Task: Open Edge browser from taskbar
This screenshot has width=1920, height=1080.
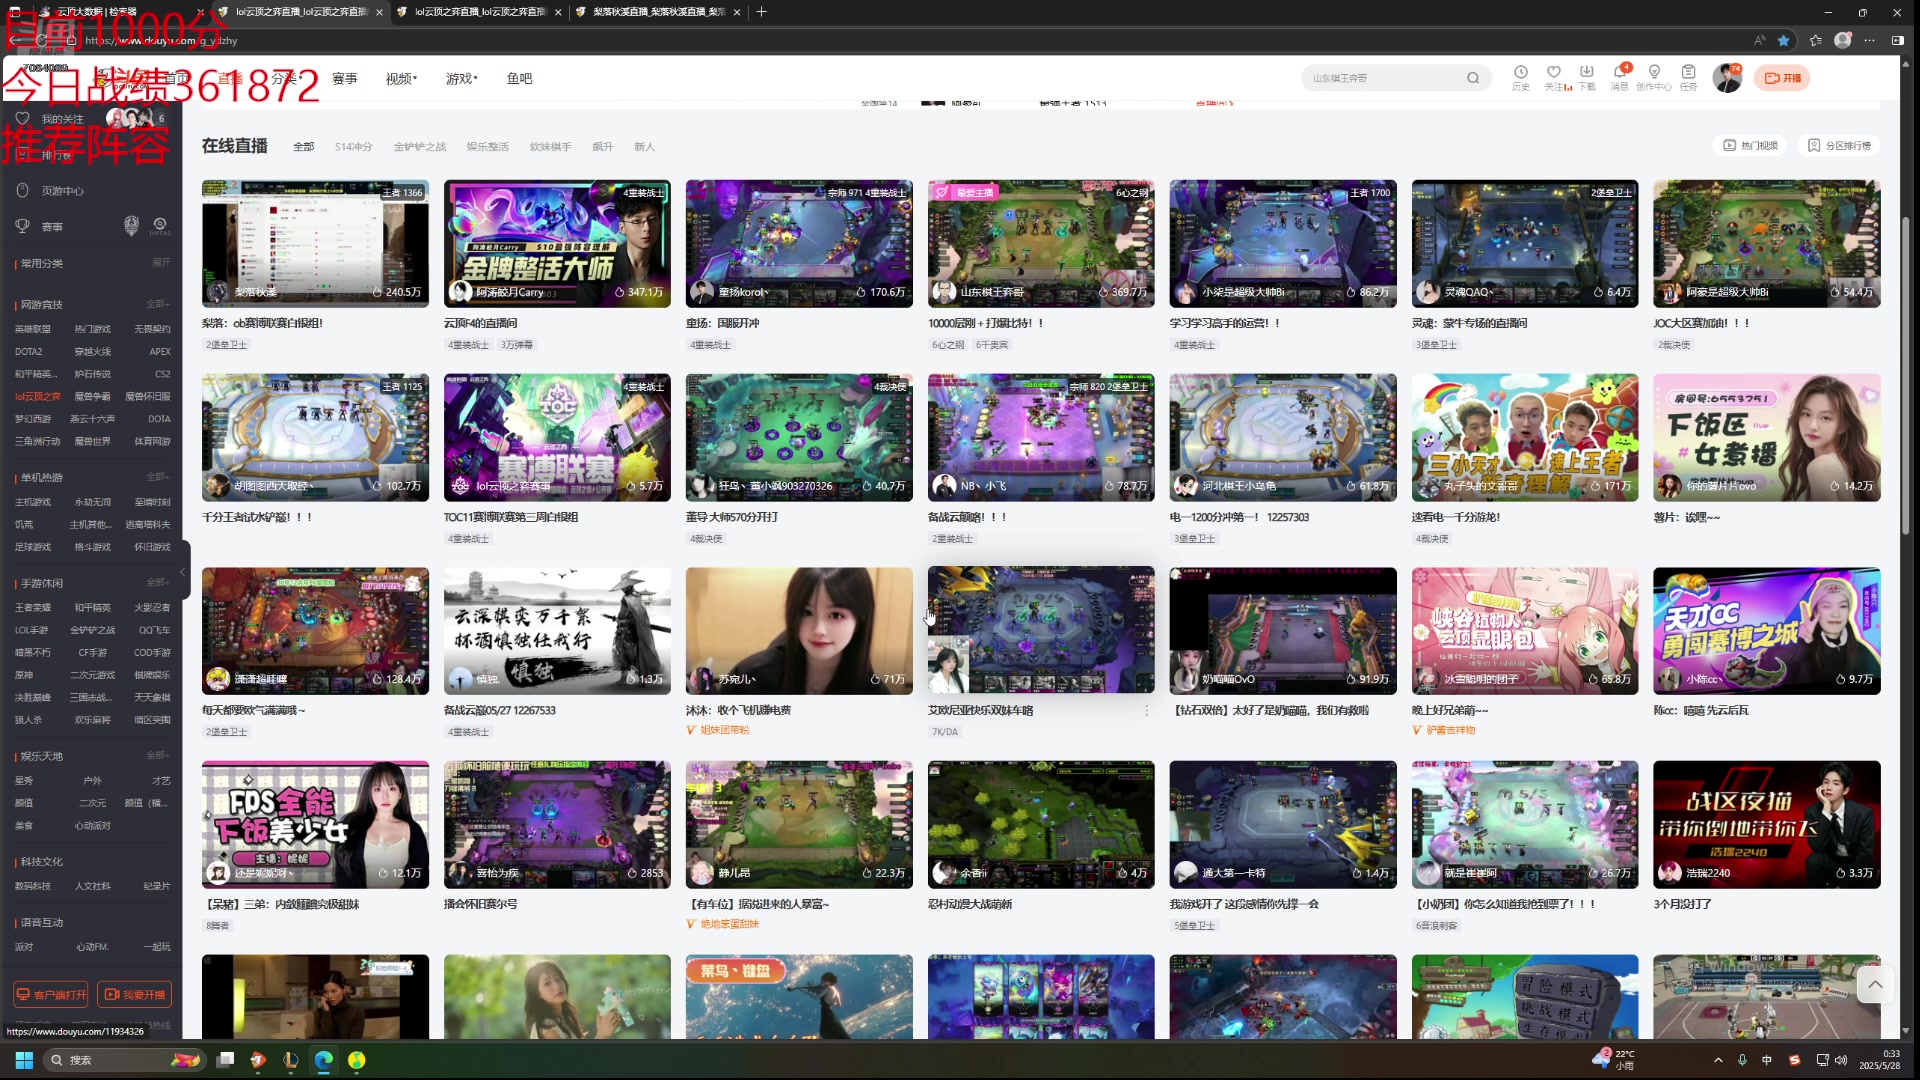Action: (324, 1060)
